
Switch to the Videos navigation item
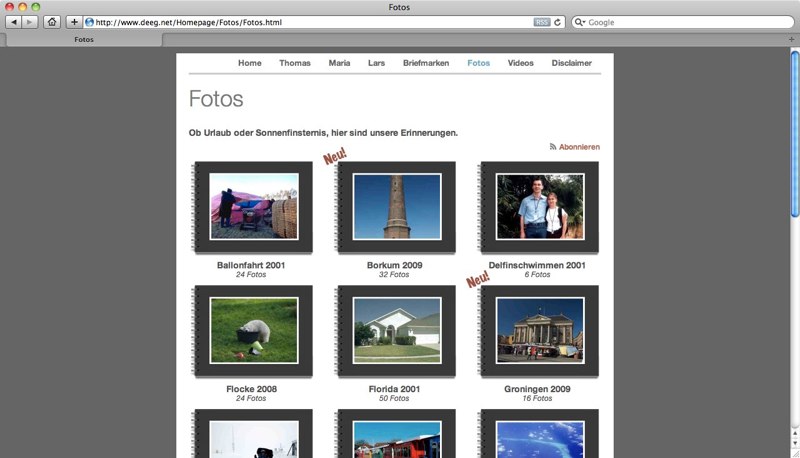pyautogui.click(x=520, y=63)
